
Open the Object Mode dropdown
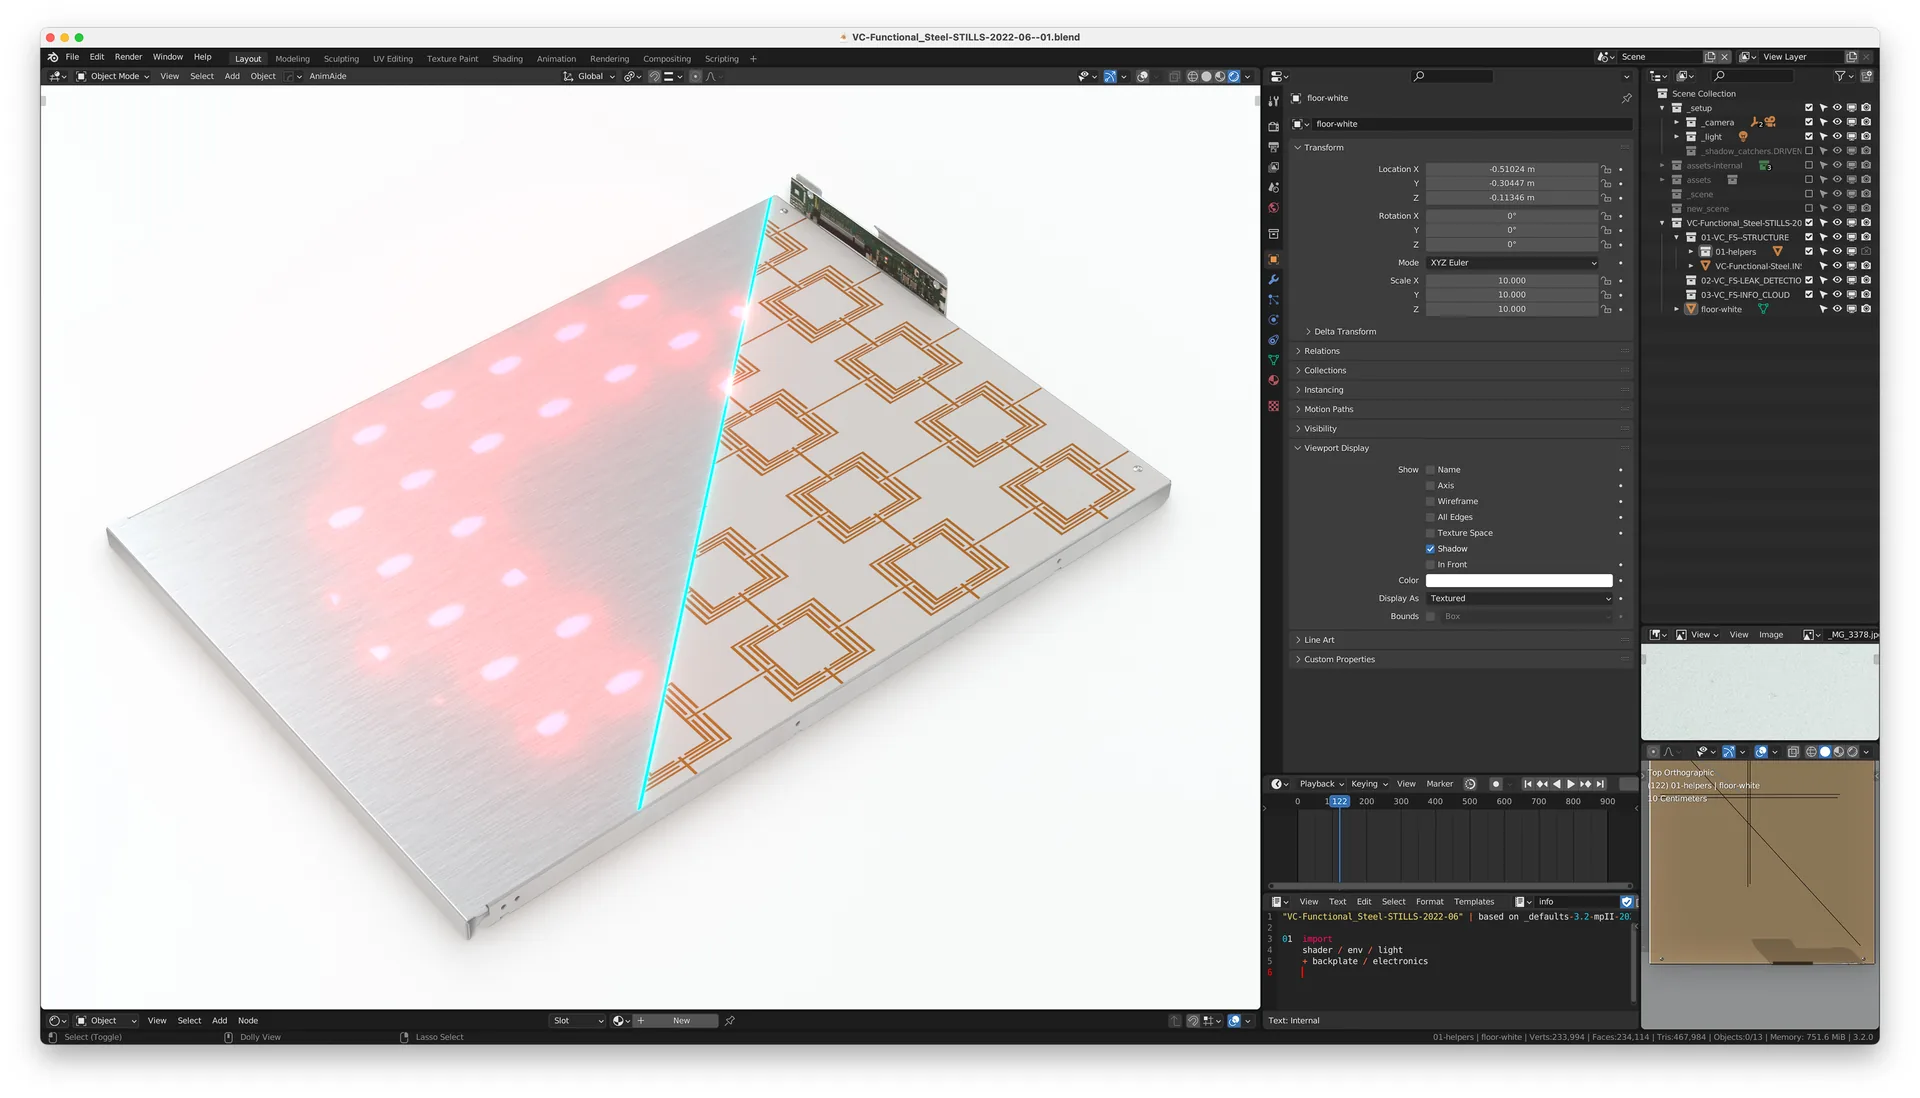click(113, 76)
